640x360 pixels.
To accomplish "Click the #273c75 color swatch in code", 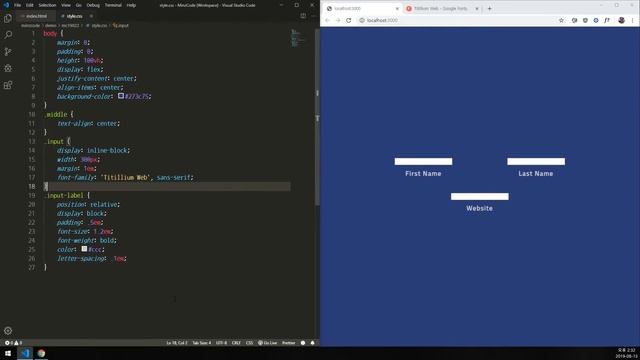I will 121,96.
